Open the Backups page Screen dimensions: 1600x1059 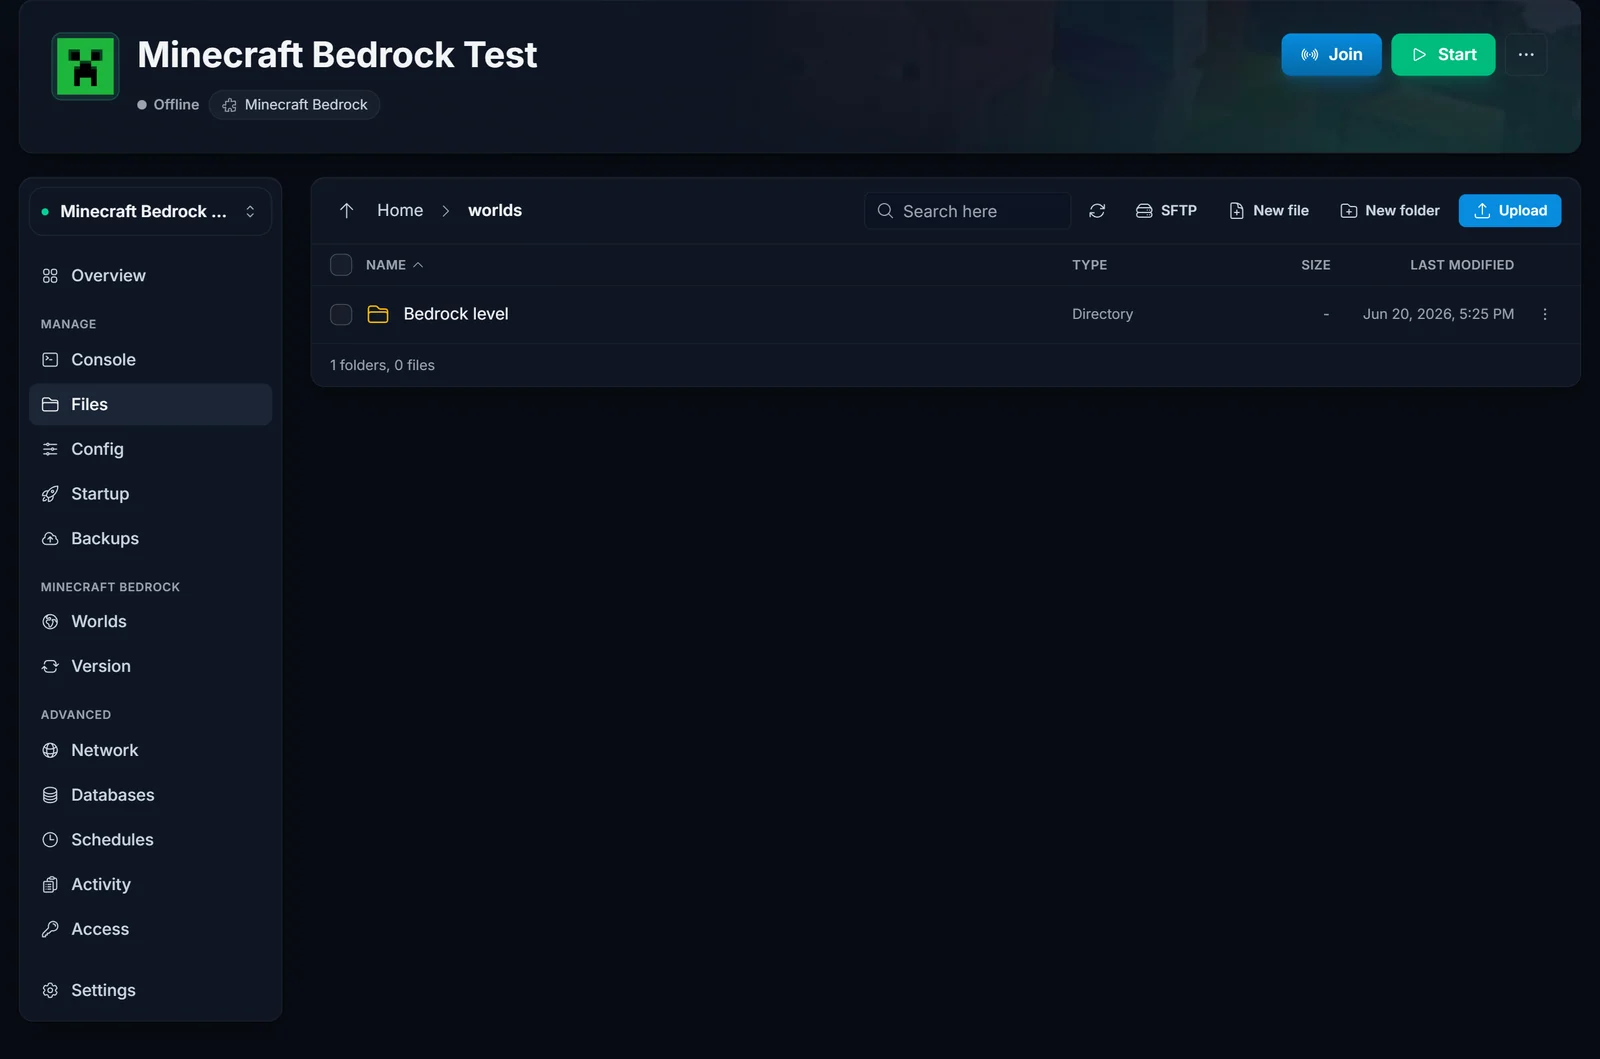point(150,539)
